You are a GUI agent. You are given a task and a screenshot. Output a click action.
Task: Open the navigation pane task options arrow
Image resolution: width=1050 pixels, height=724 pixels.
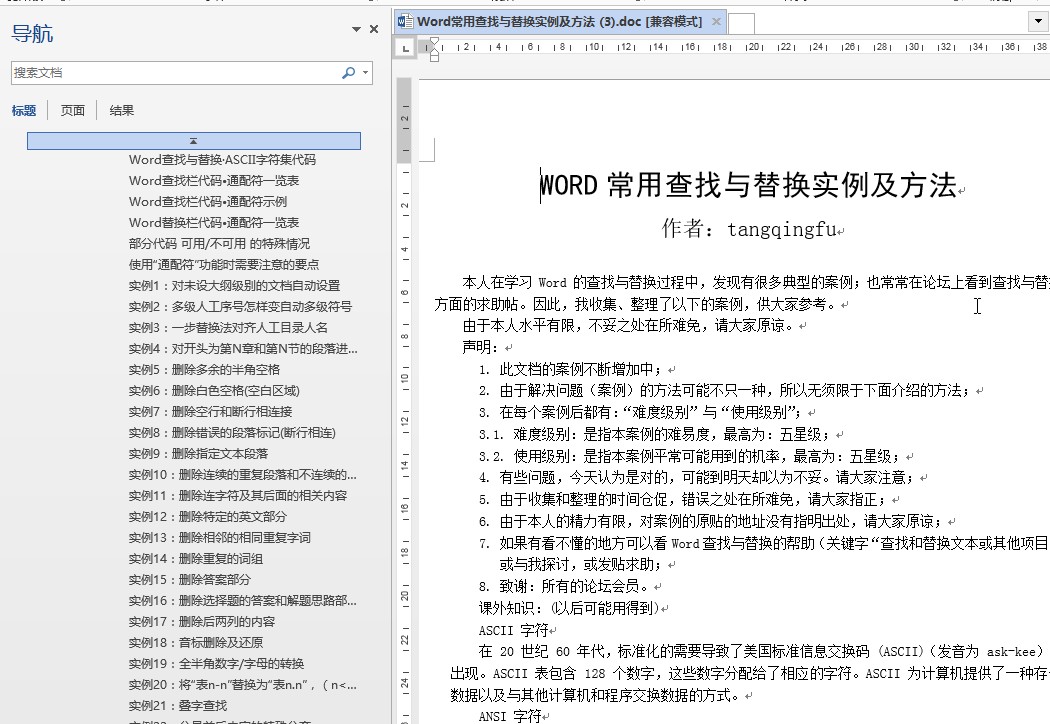[356, 30]
